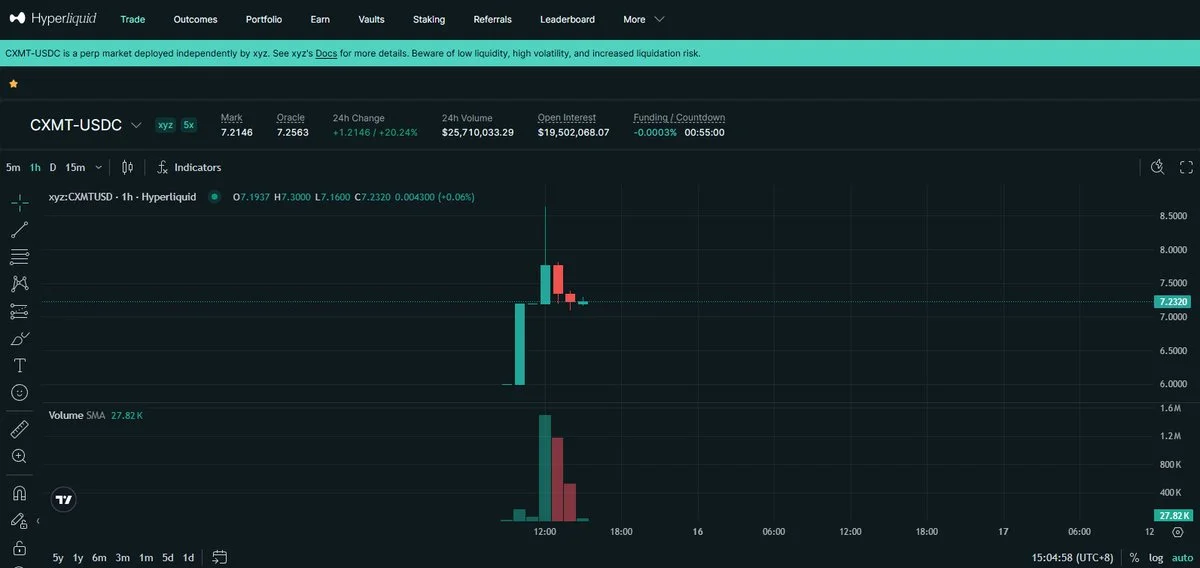The width and height of the screenshot is (1200, 568).
Task: Select the brush drawing tool
Action: coord(19,338)
